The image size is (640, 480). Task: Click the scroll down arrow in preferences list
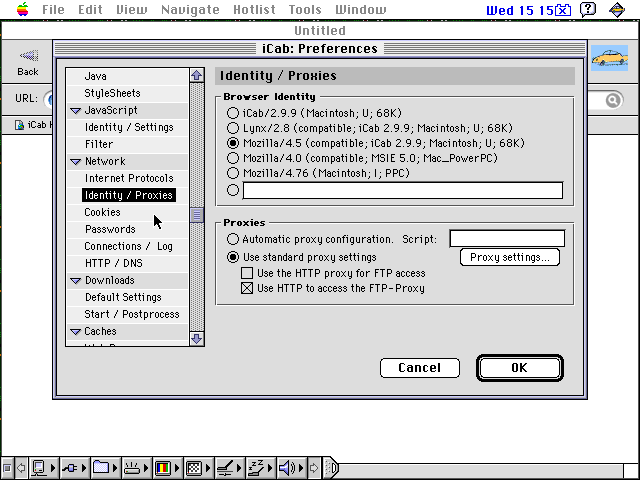click(x=197, y=339)
